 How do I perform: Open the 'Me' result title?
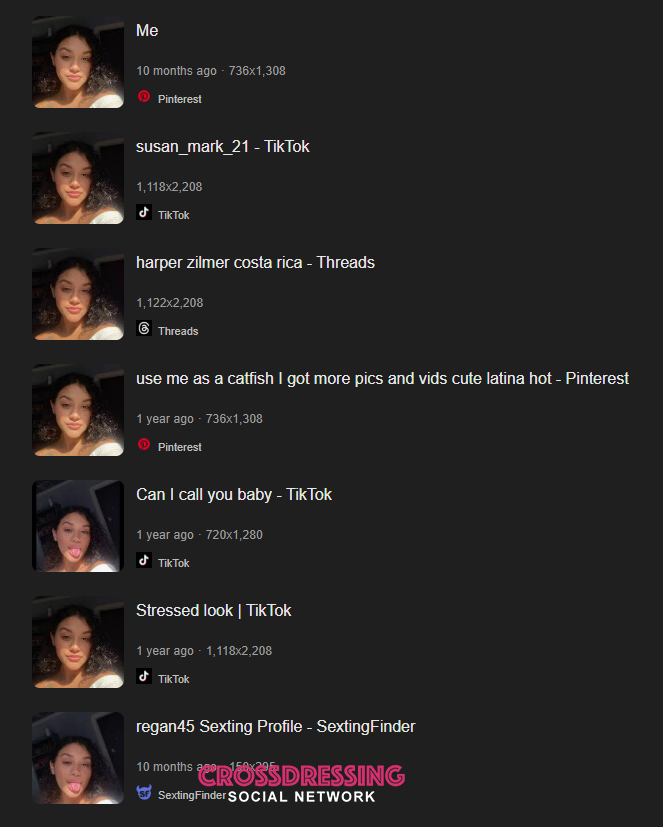point(147,31)
